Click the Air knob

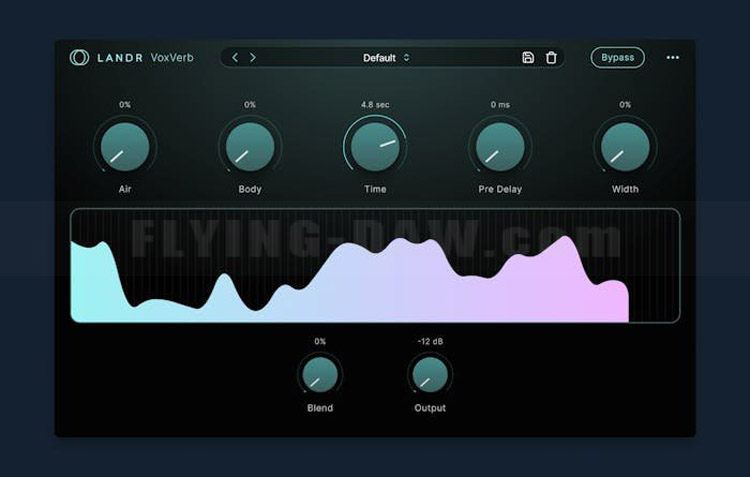point(125,147)
